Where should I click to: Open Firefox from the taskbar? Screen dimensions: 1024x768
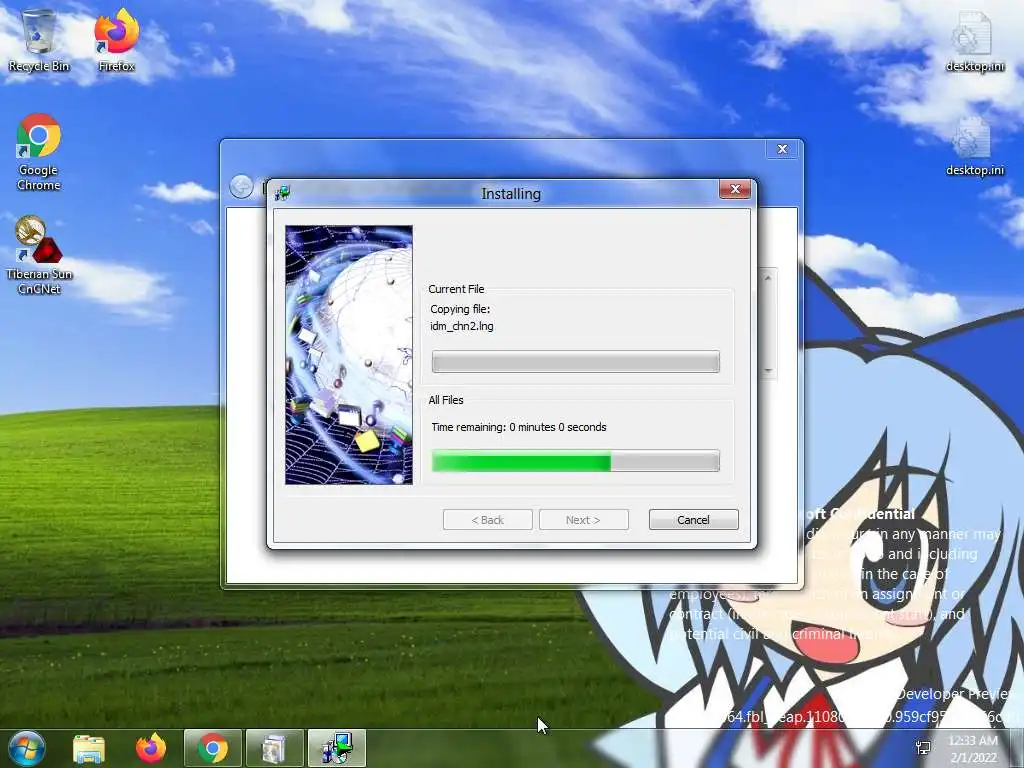click(151, 748)
